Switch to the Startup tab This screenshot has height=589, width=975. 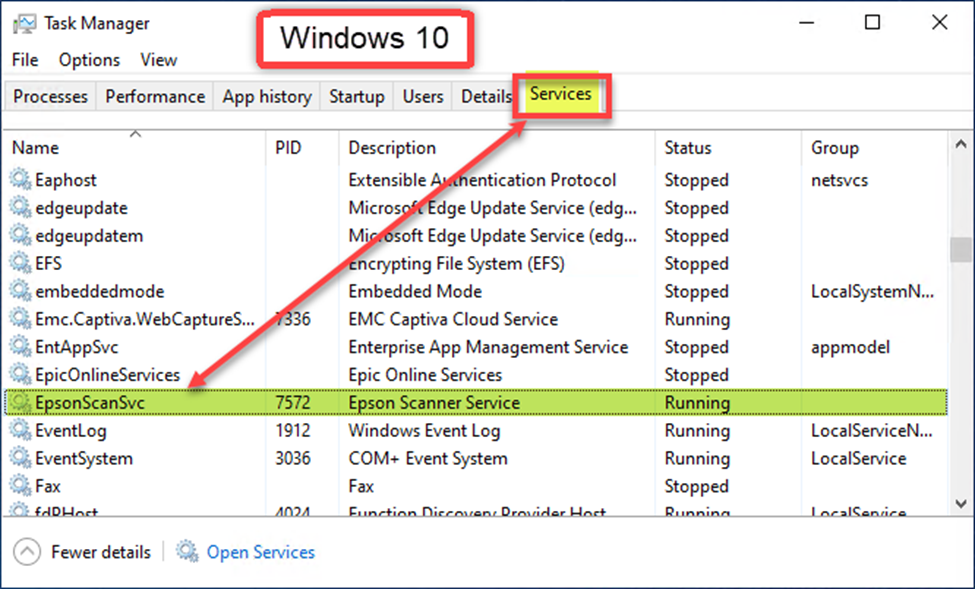click(356, 97)
